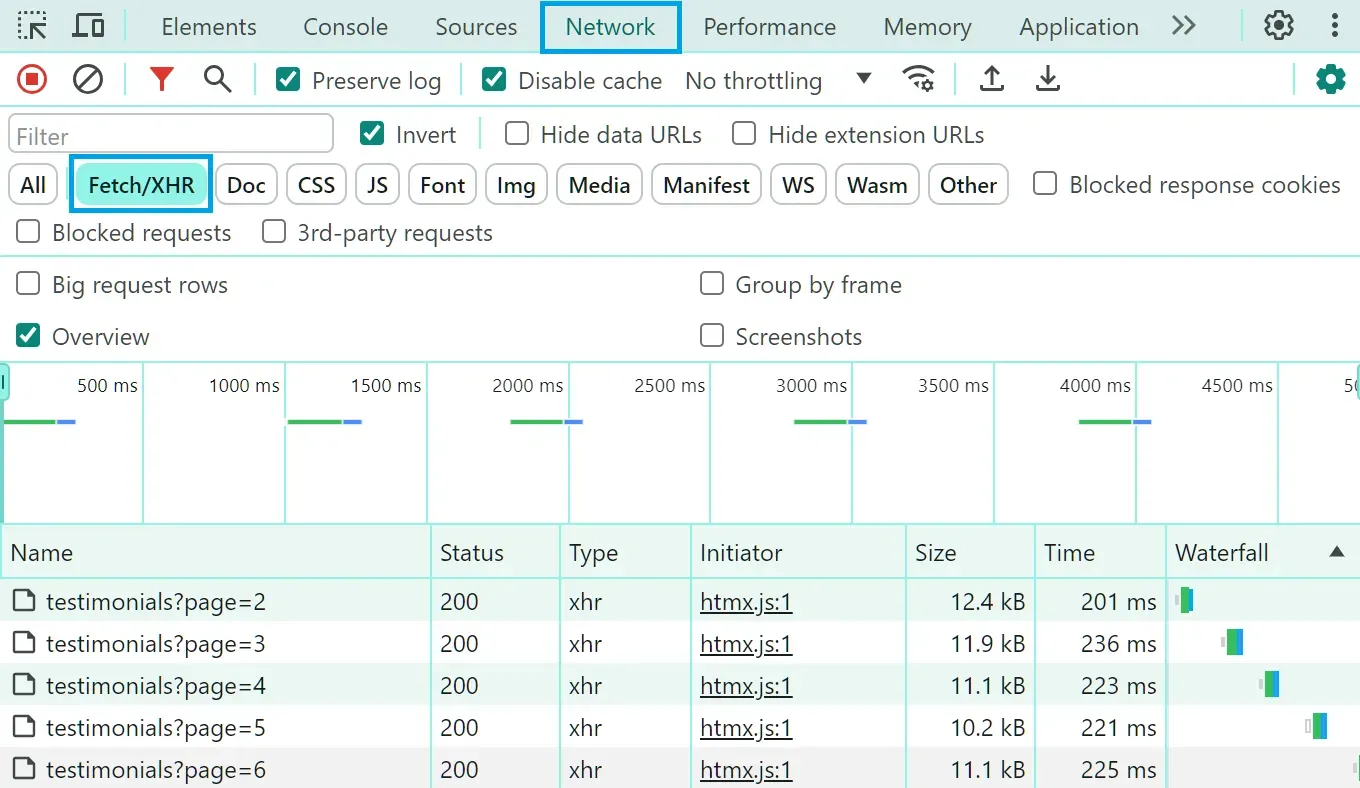Clear the network log
1360x788 pixels.
tap(87, 79)
